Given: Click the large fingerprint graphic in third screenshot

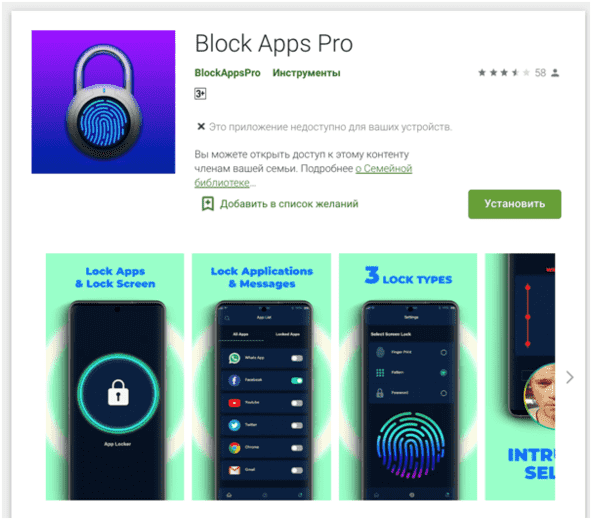Looking at the screenshot, I should (x=410, y=445).
